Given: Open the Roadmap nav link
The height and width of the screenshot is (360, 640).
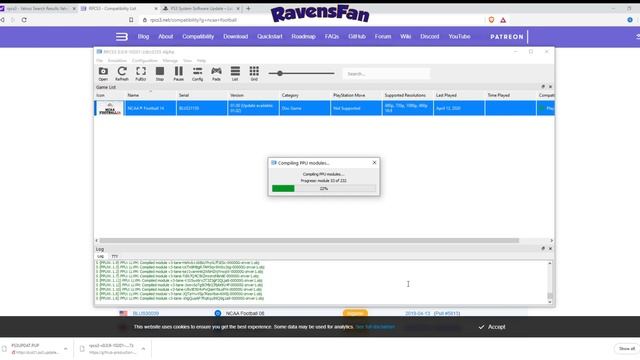Looking at the screenshot, I should 303,36.
